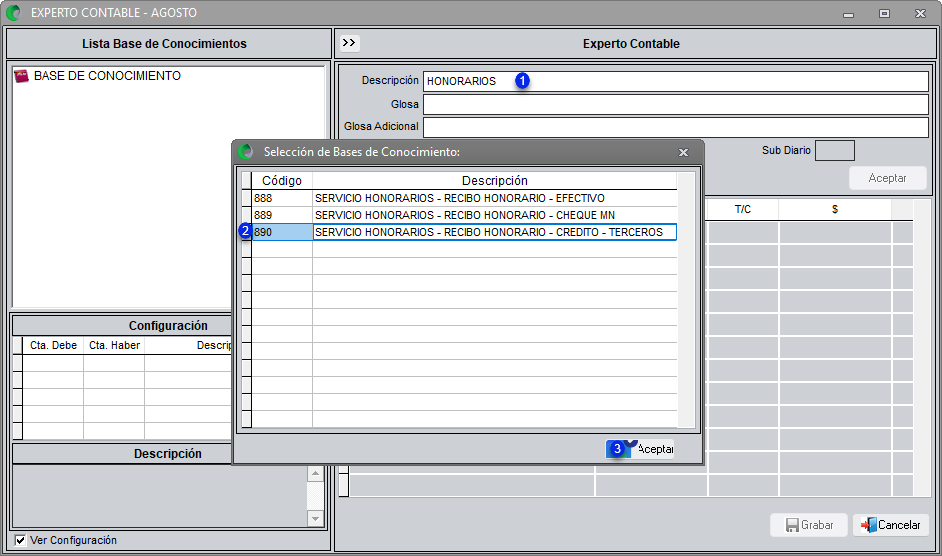This screenshot has width=942, height=556.
Task: Click the row selector for code 889
Action: pos(246,215)
